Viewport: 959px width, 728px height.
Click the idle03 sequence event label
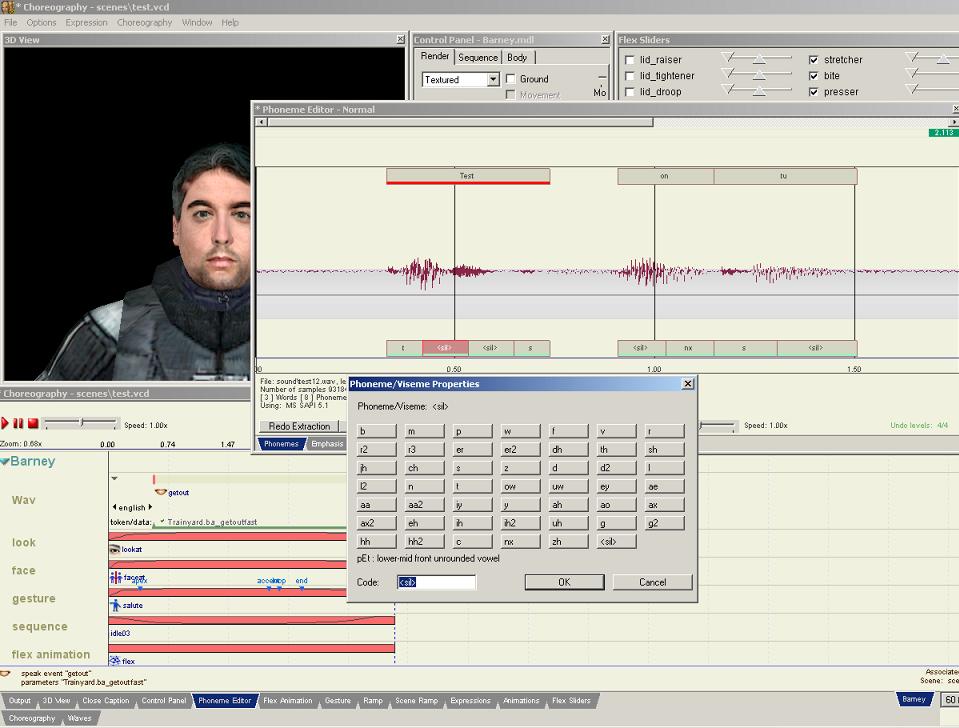click(120, 633)
